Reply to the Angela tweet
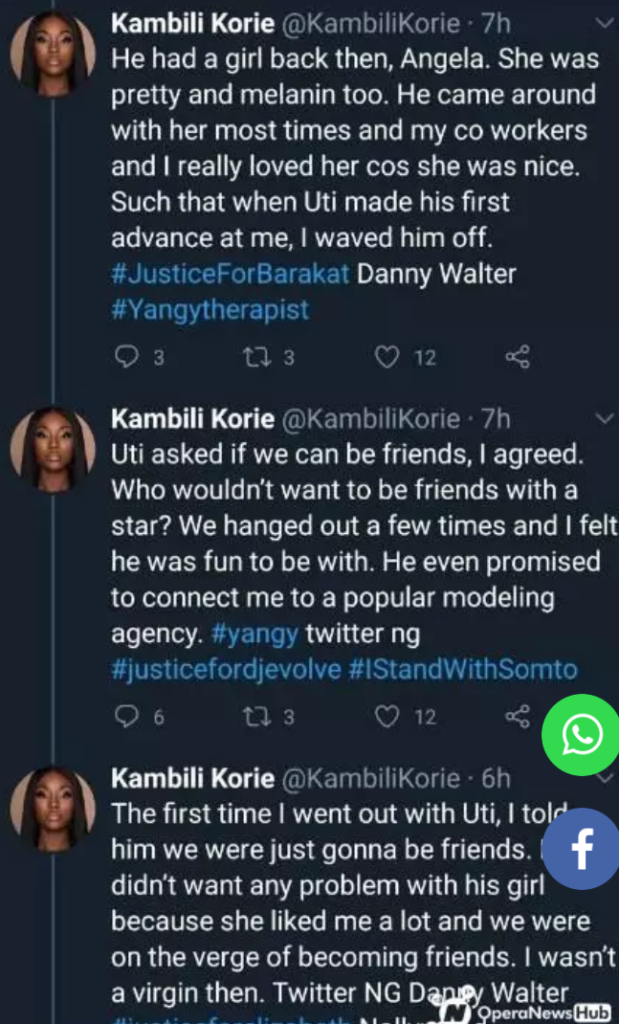This screenshot has height=1024, width=619. tap(126, 357)
